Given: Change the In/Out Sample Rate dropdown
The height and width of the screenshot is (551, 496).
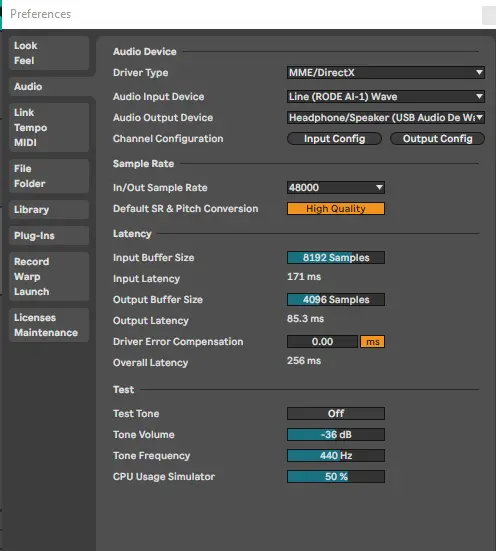Looking at the screenshot, I should pos(336,188).
